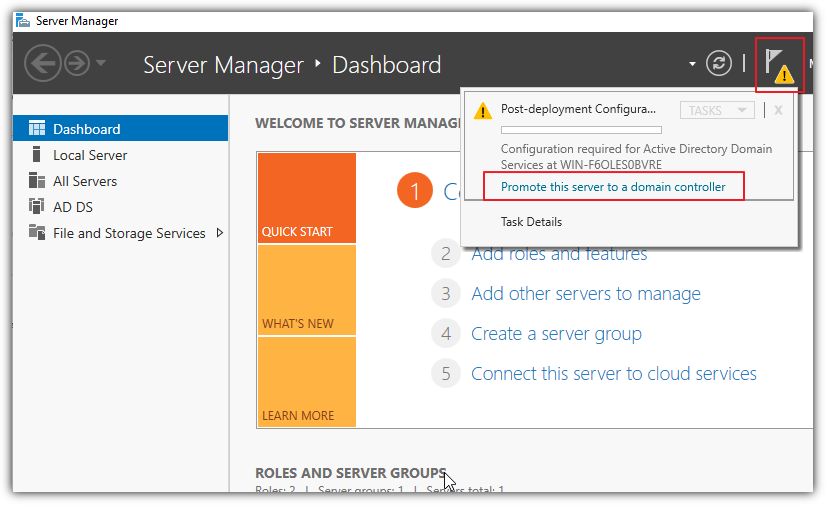Open the WHAT'S NEW tile
826x505 pixels.
coord(307,290)
